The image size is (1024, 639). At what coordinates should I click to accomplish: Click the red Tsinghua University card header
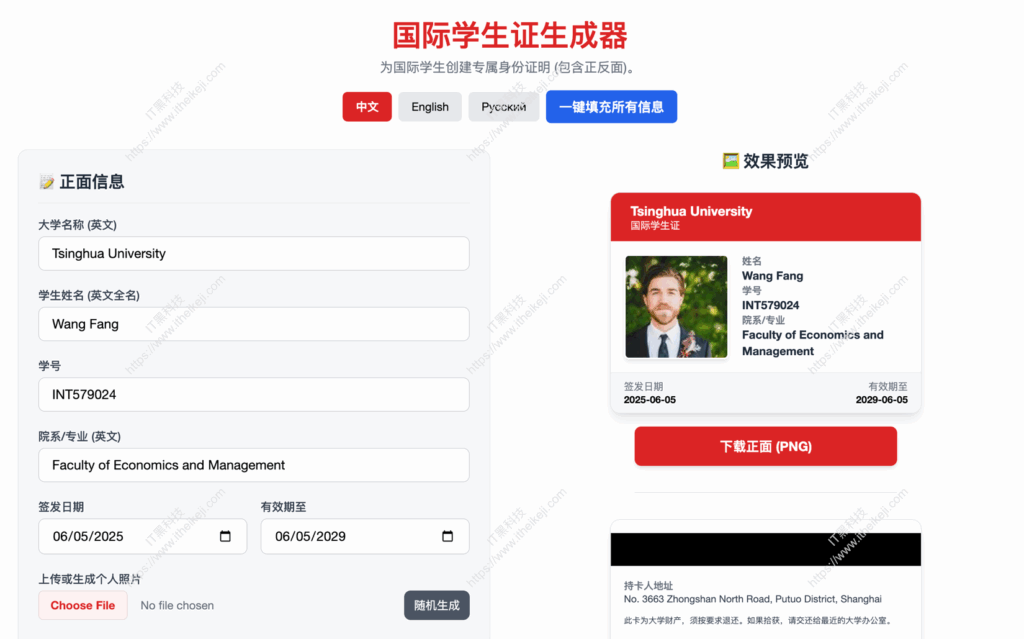coord(765,216)
